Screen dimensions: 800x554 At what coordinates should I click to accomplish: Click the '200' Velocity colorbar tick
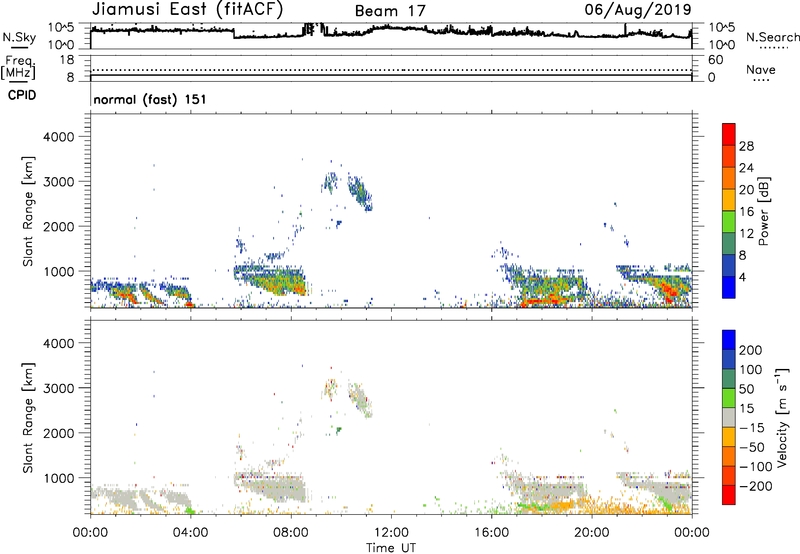click(751, 350)
